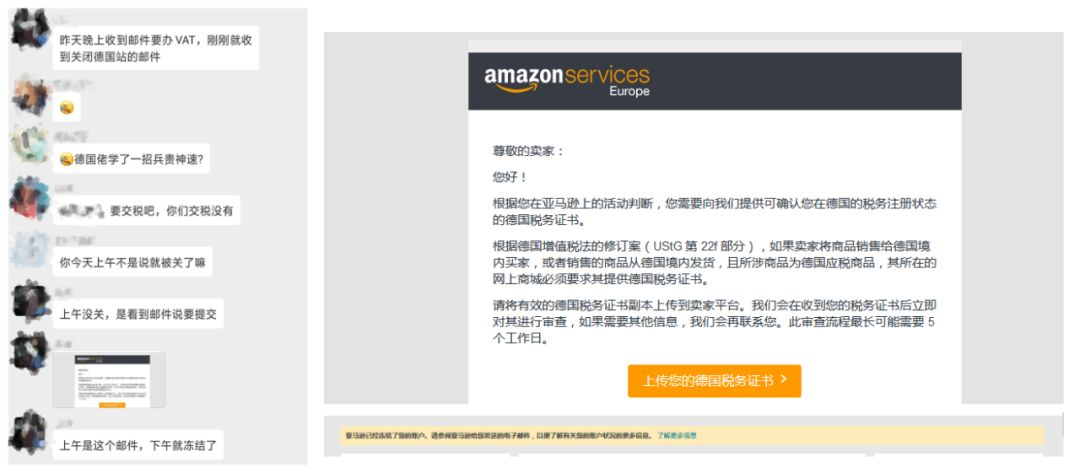
Task: Click the amazon services Europe logo
Action: click(567, 81)
